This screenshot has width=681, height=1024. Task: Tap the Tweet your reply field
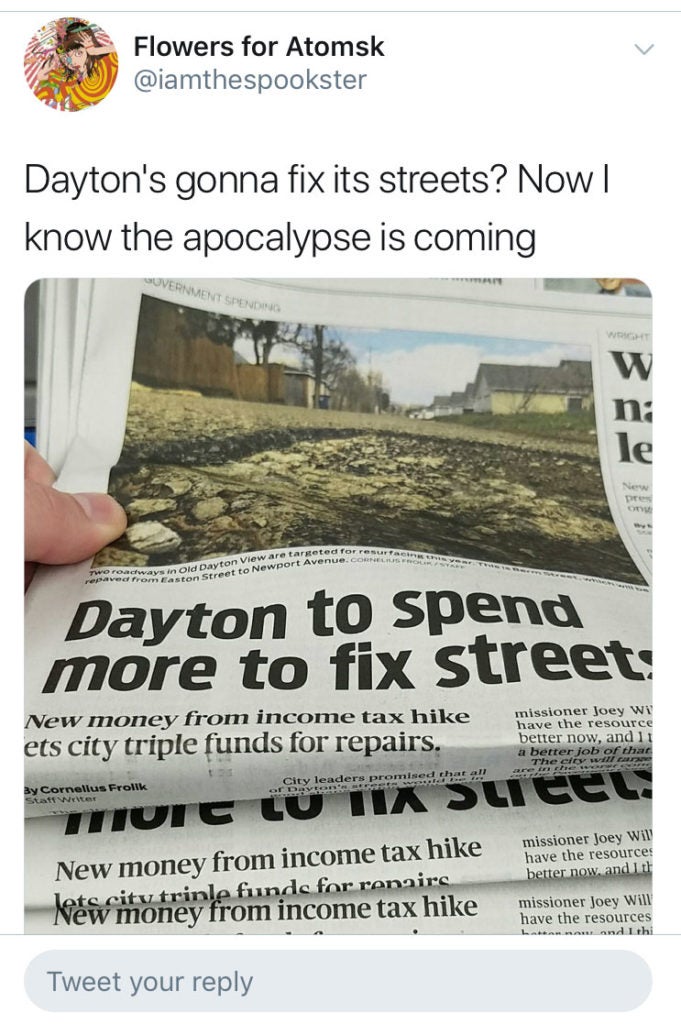click(x=338, y=981)
